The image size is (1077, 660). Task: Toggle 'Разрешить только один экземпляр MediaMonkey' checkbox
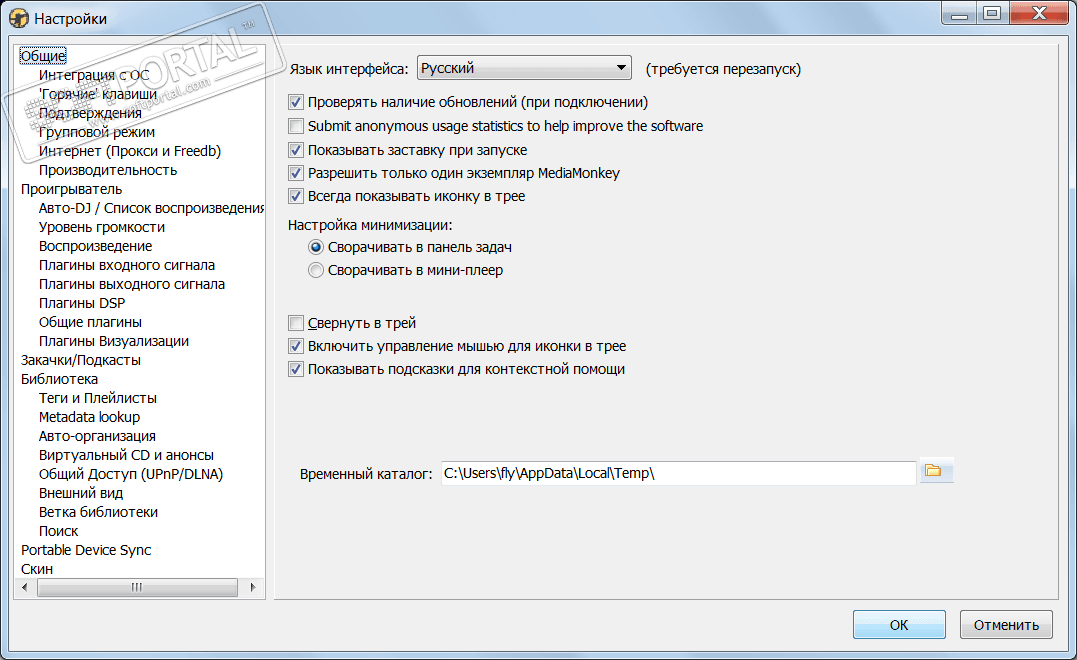click(296, 173)
